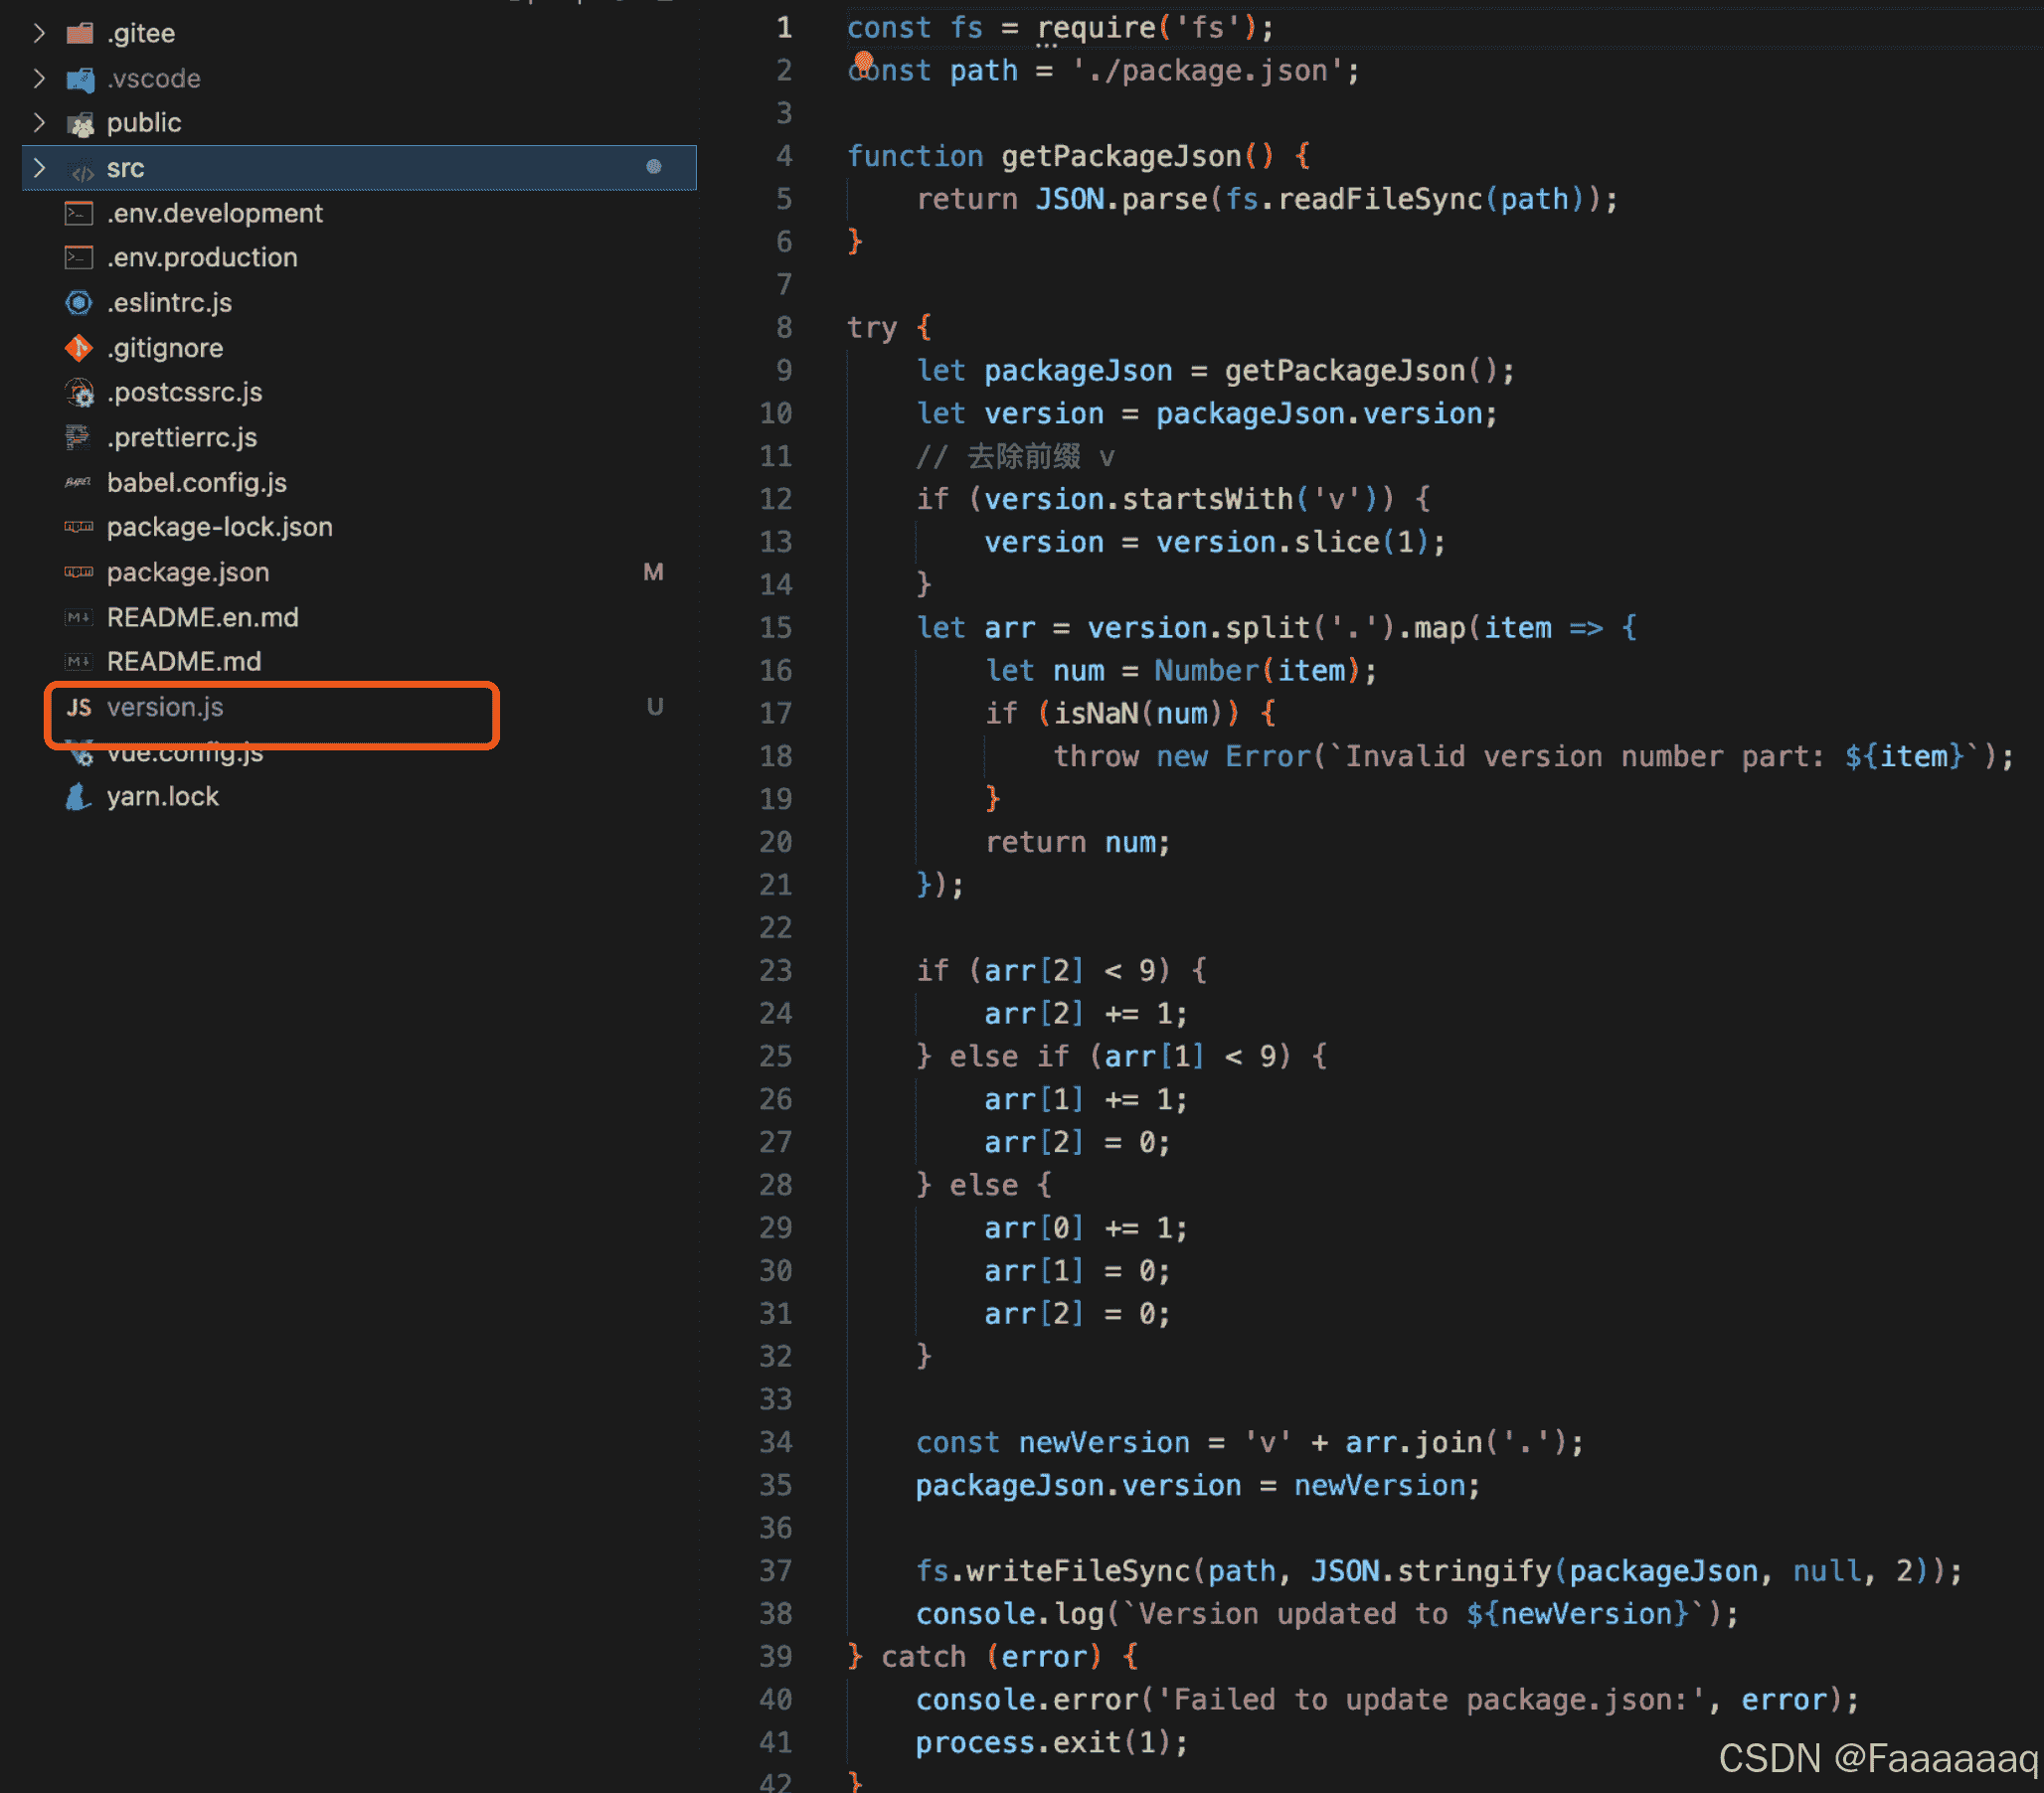
Task: Select .env.production file
Action: [x=202, y=258]
